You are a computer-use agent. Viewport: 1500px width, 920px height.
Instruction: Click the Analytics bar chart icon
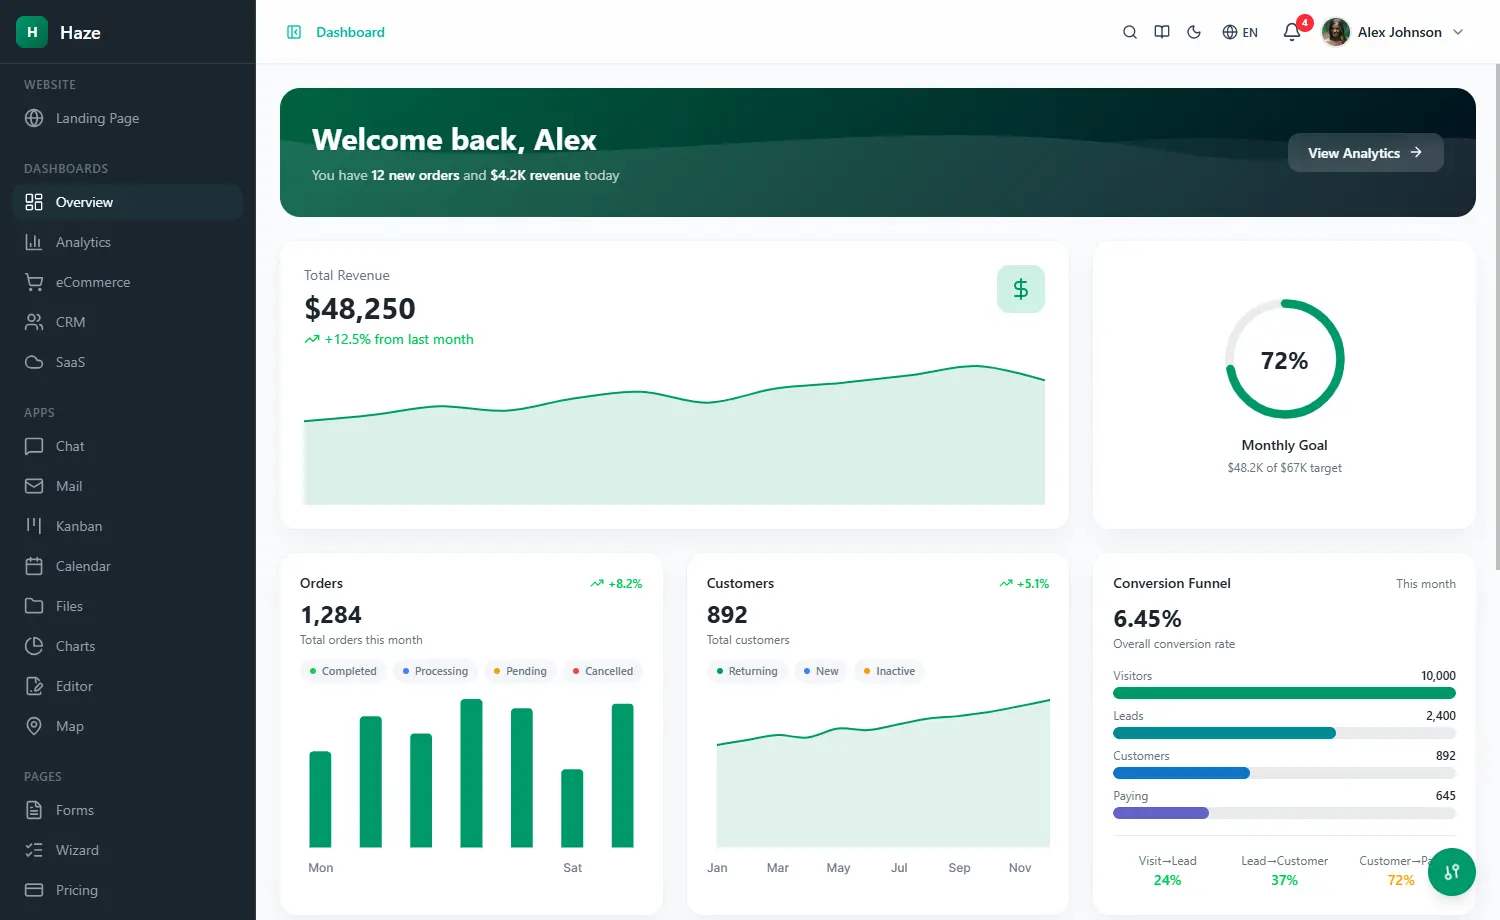(x=34, y=242)
